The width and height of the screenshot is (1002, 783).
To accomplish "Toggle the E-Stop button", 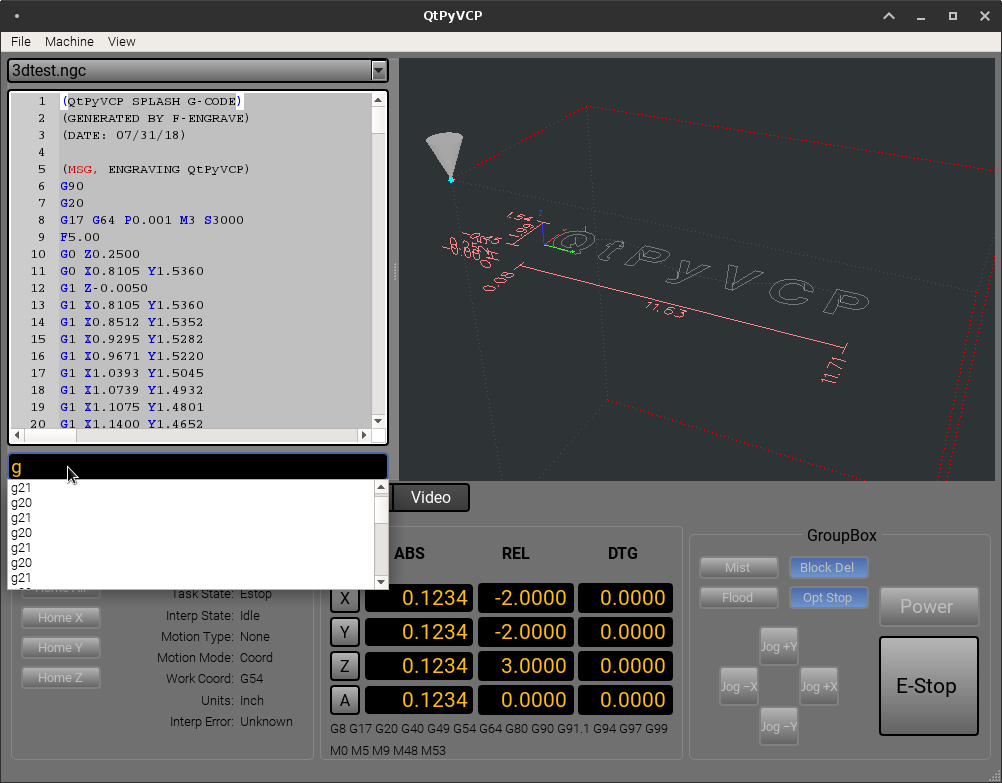I will point(929,686).
